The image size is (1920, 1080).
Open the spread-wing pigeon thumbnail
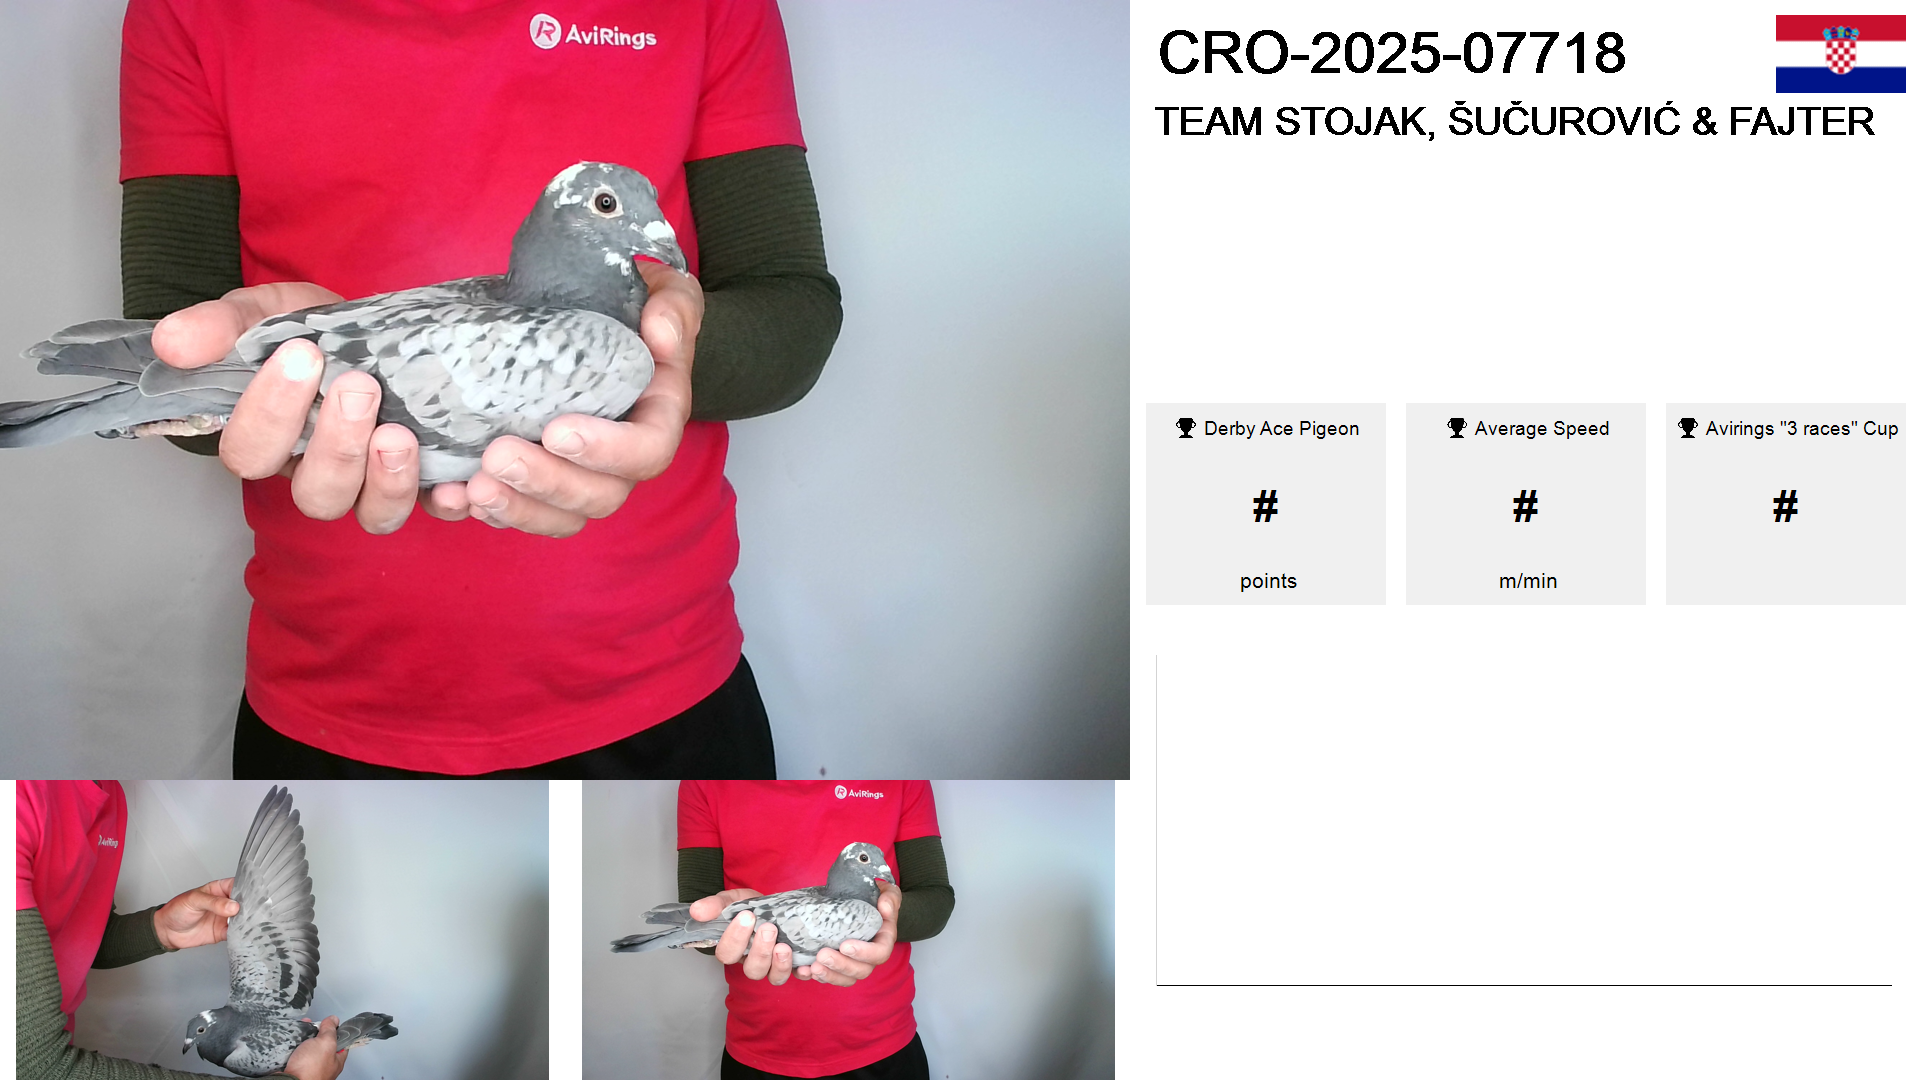(282, 930)
